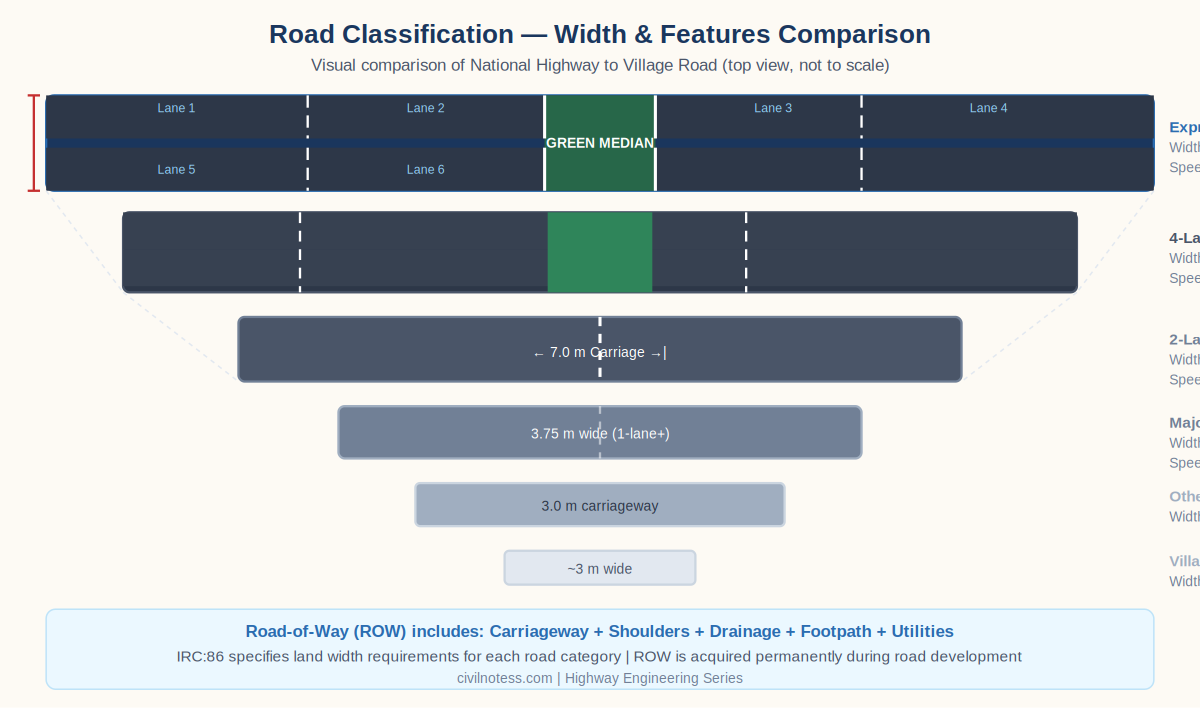Select the ~3 m wide village road bar

599,569
